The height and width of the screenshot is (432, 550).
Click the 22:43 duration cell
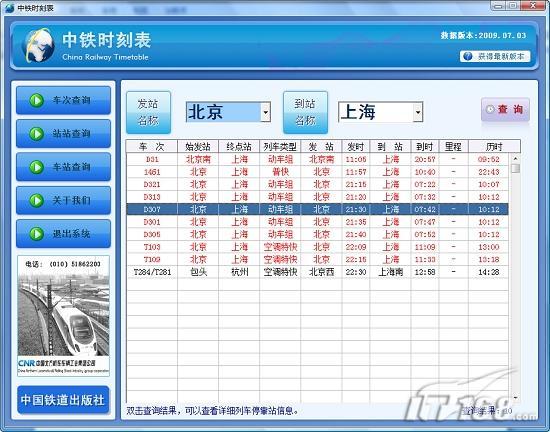pos(489,172)
